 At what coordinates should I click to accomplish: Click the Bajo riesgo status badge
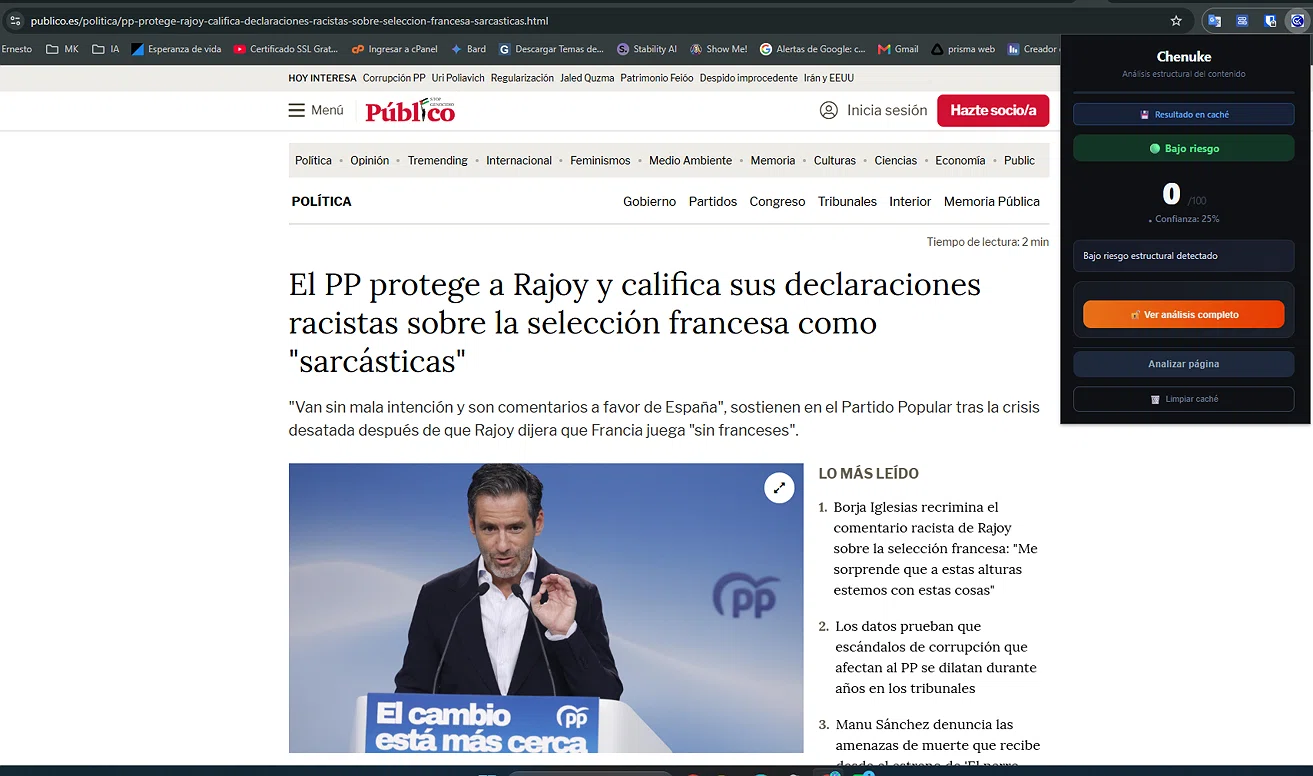point(1184,148)
